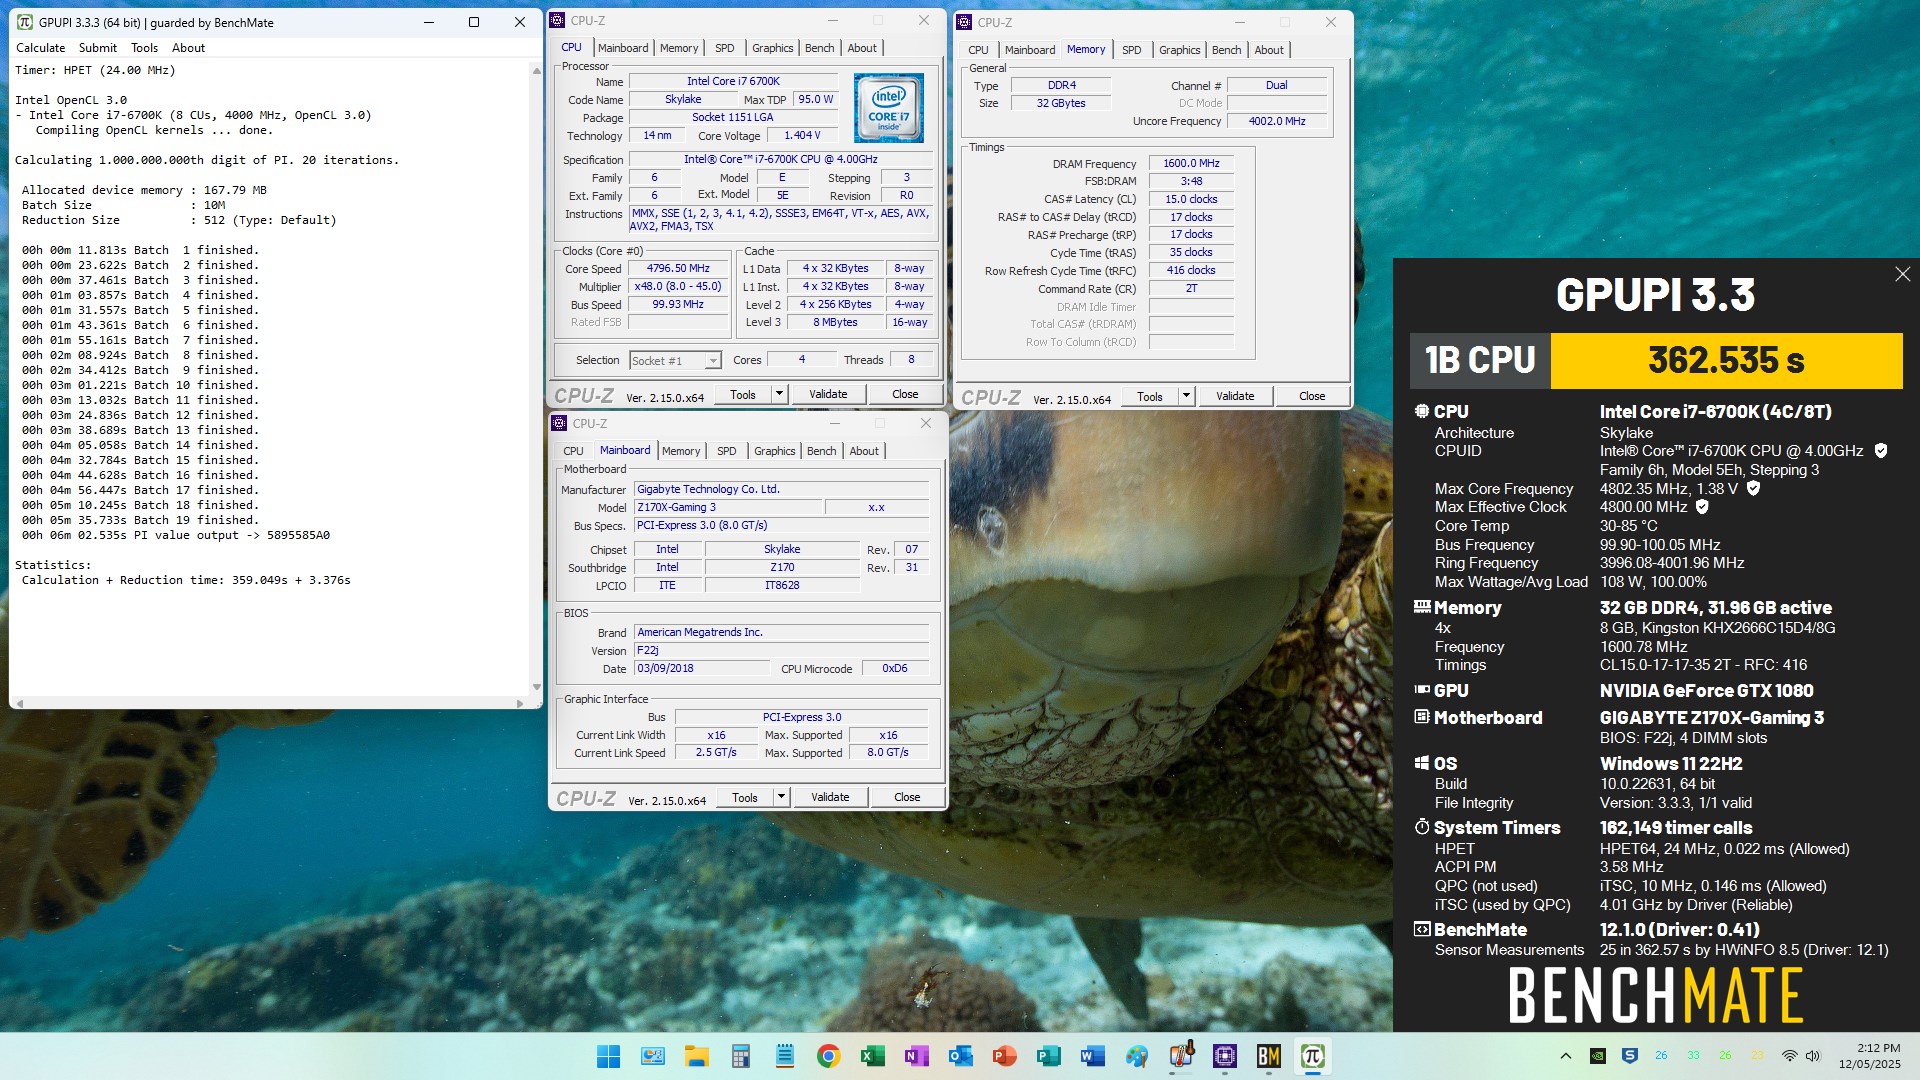
Task: Switch to SPD tab in CPU-Z Memory window
Action: pyautogui.click(x=1131, y=50)
